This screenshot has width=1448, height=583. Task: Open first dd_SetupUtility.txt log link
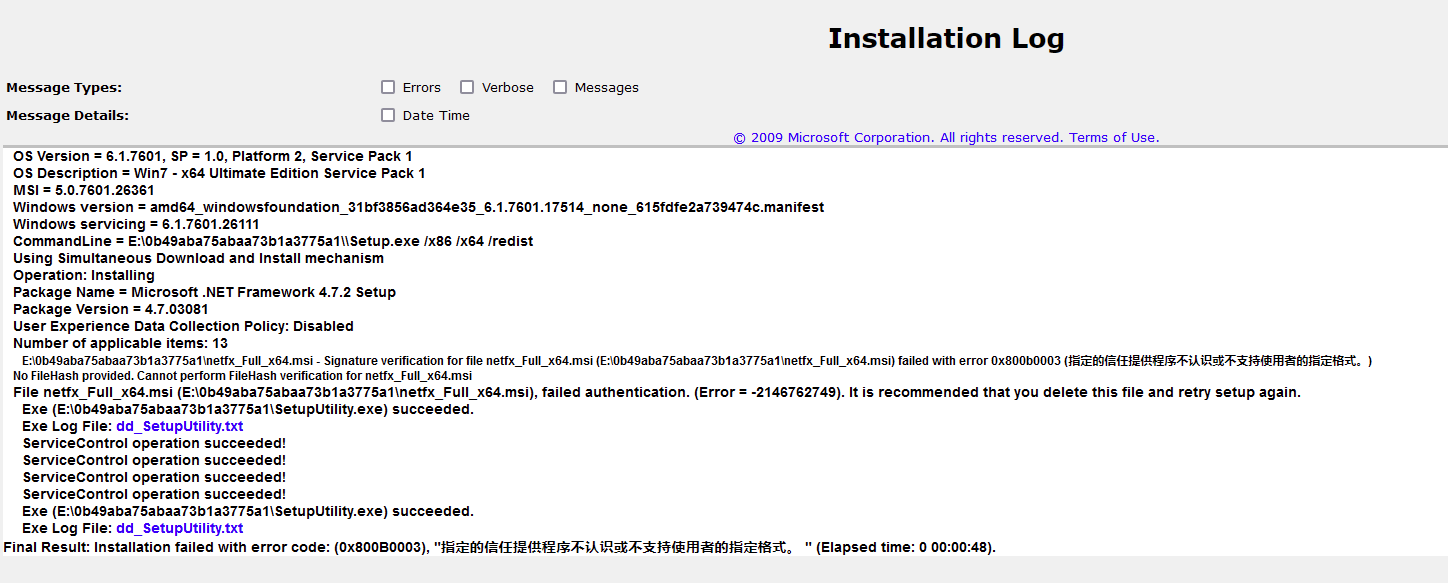tap(179, 426)
